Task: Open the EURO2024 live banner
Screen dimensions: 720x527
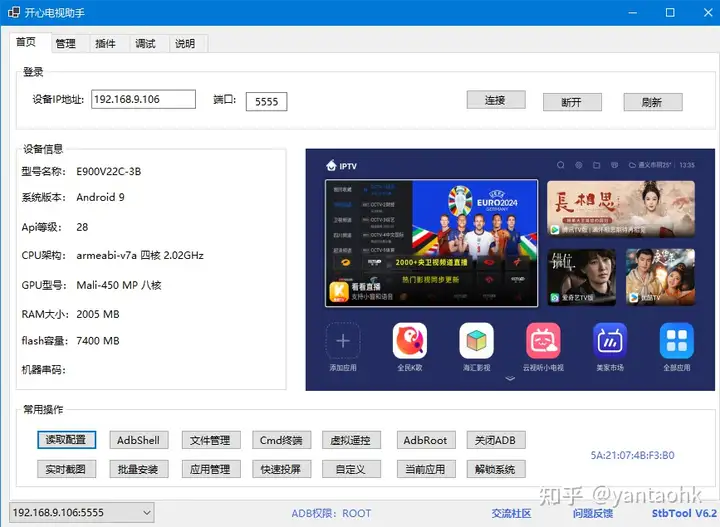Action: point(431,243)
